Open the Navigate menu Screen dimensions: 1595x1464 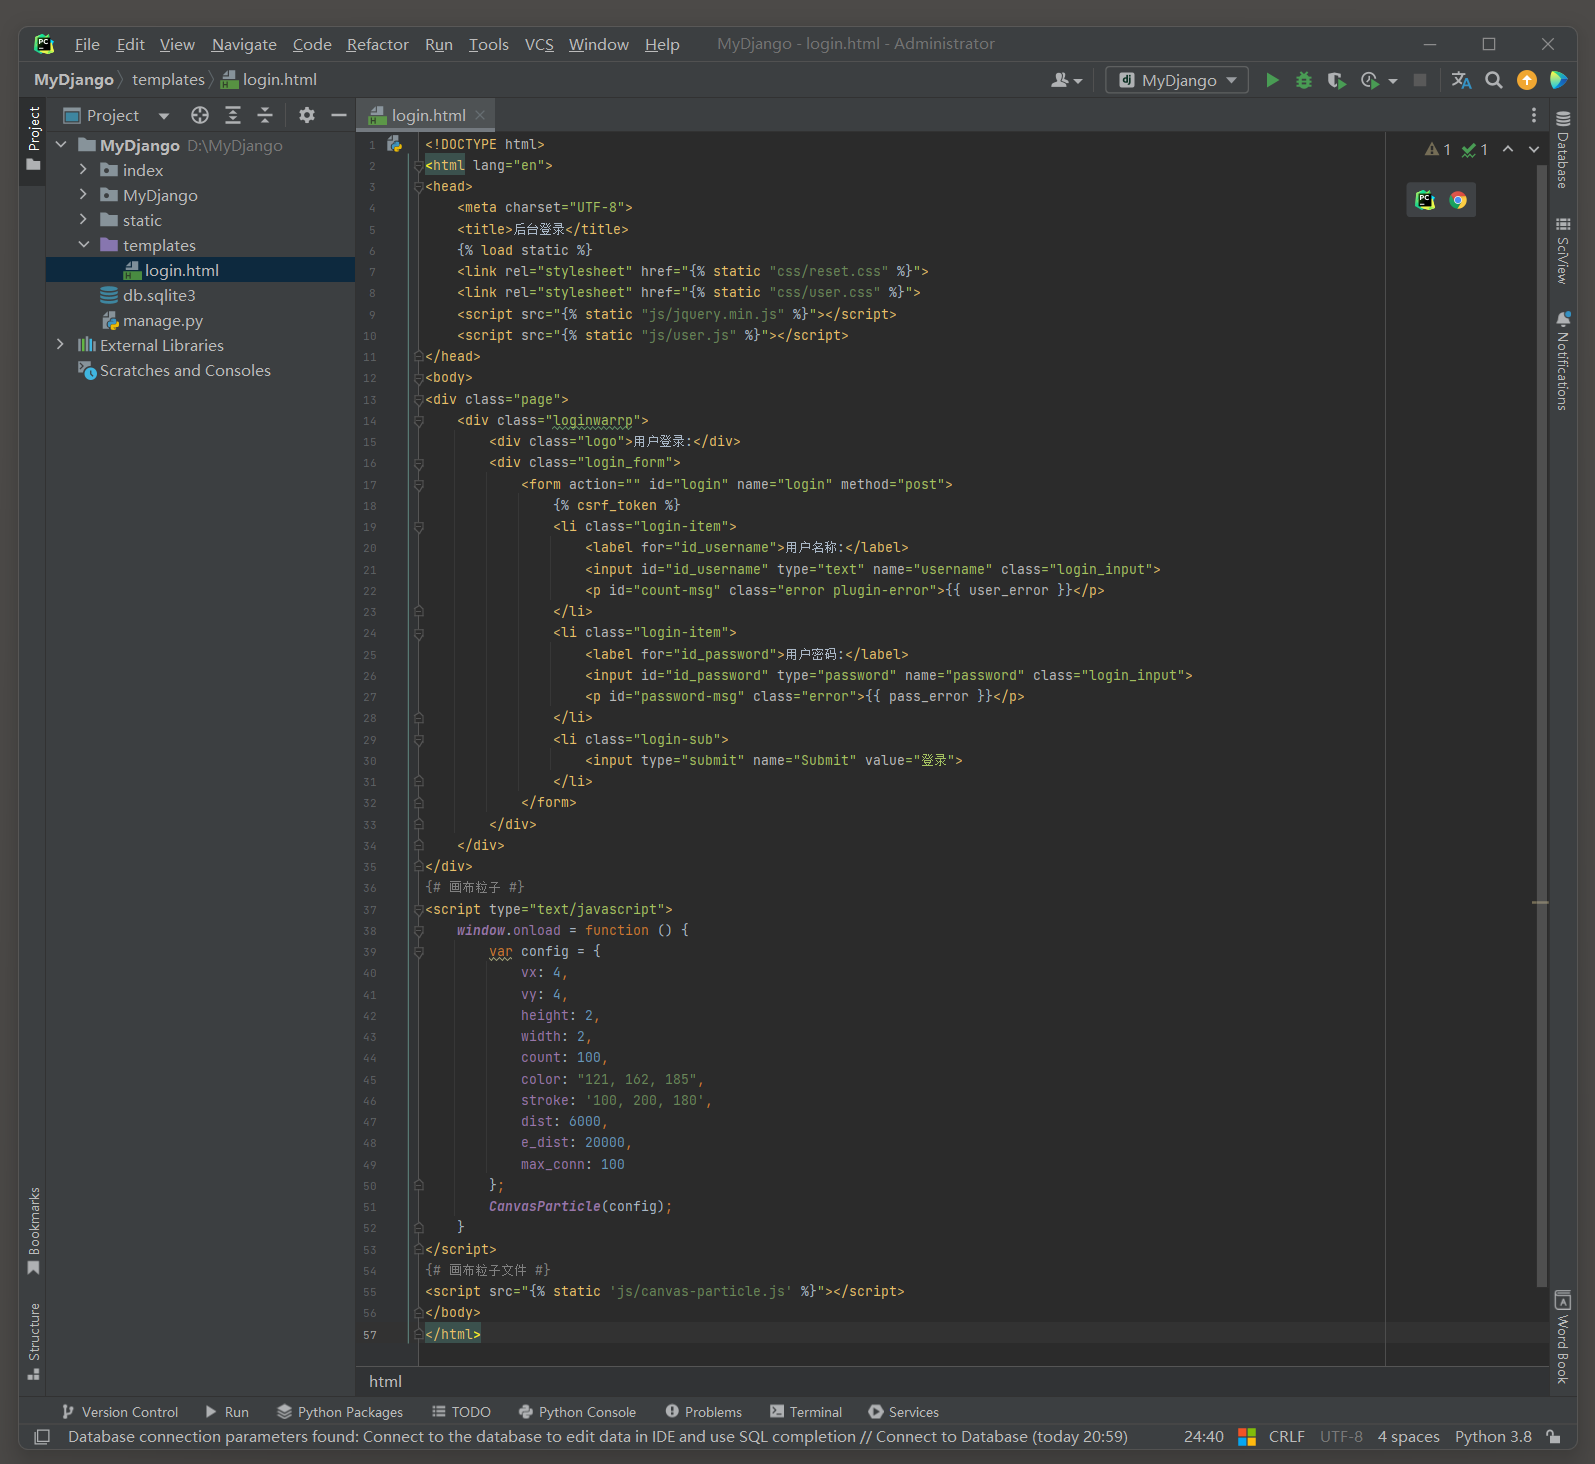click(244, 44)
